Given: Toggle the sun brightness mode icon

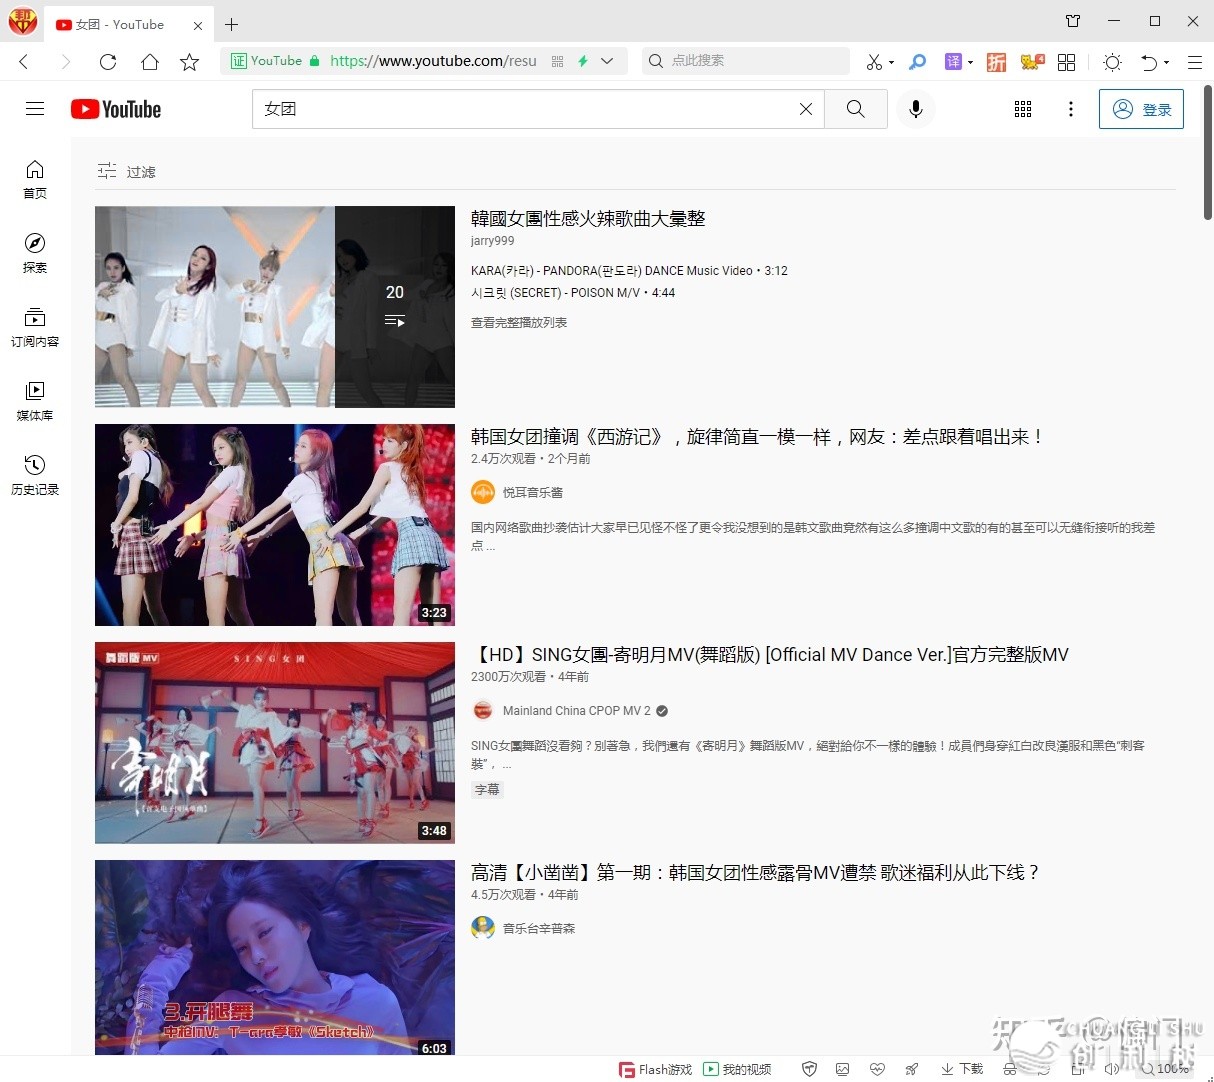Looking at the screenshot, I should (x=1112, y=62).
